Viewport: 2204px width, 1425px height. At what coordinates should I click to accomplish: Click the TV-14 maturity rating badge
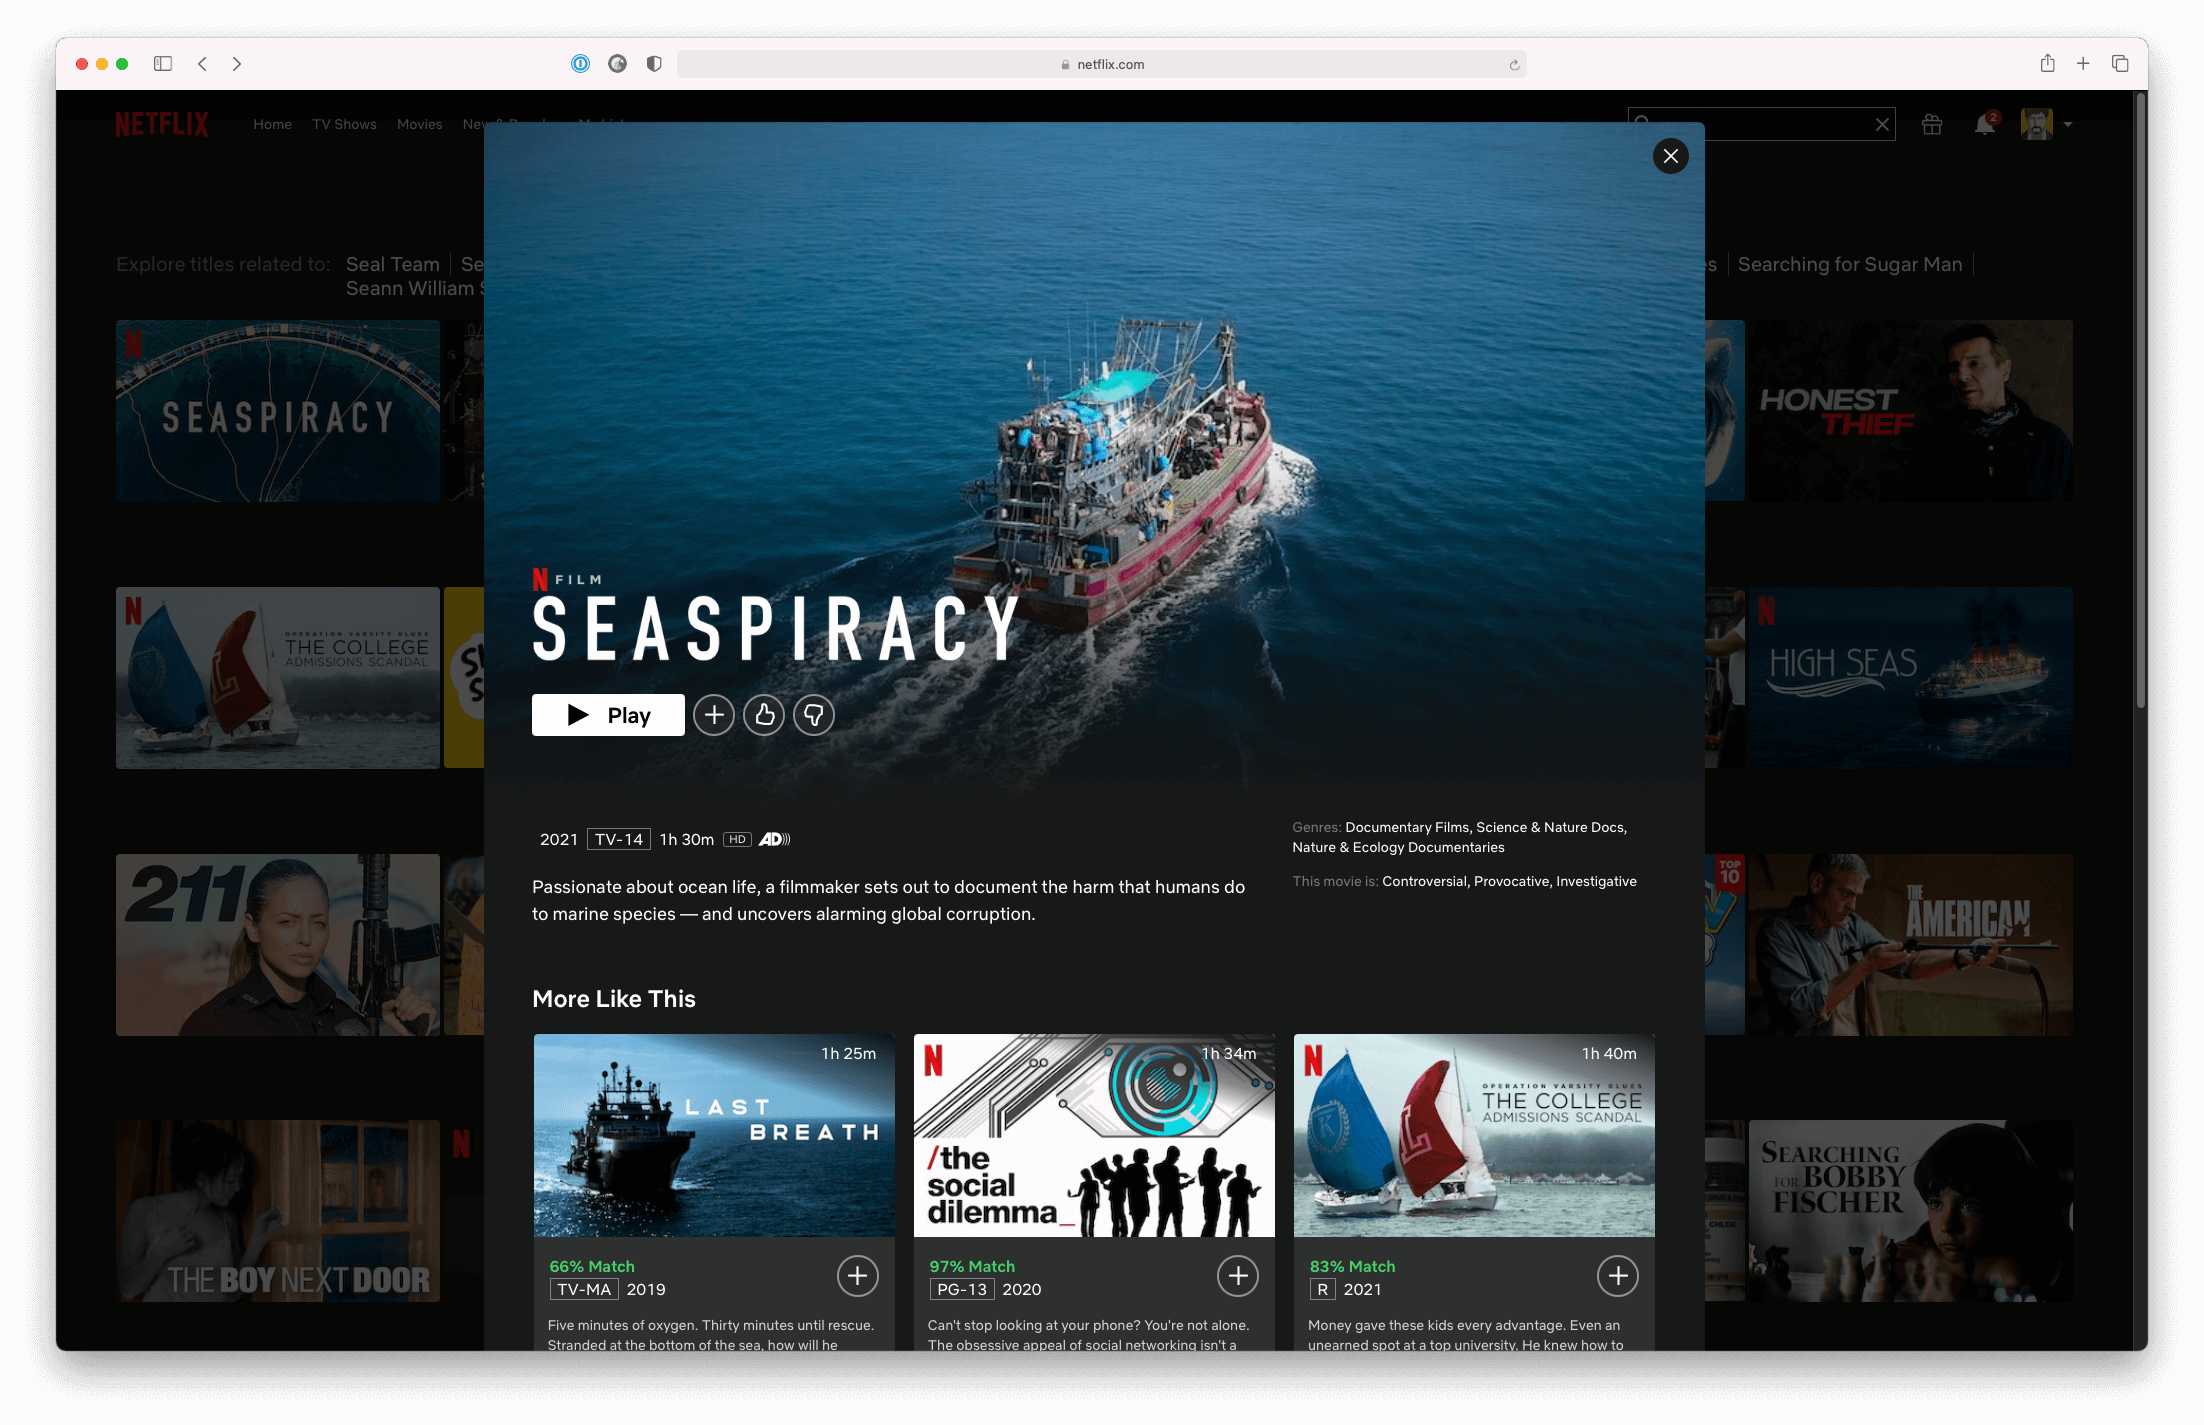click(619, 839)
